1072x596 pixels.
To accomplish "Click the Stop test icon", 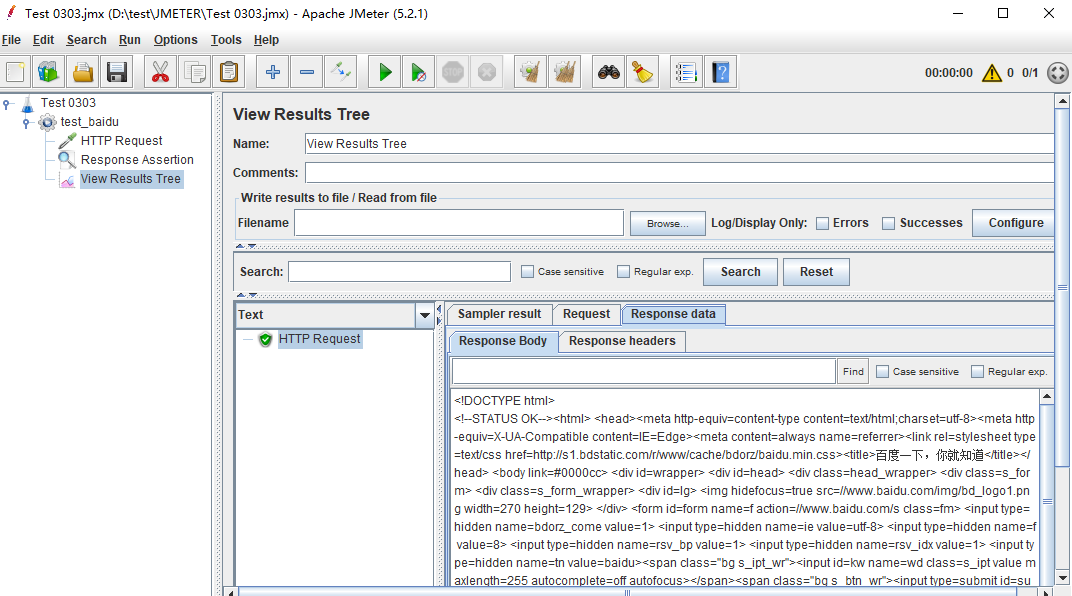I will [x=453, y=72].
